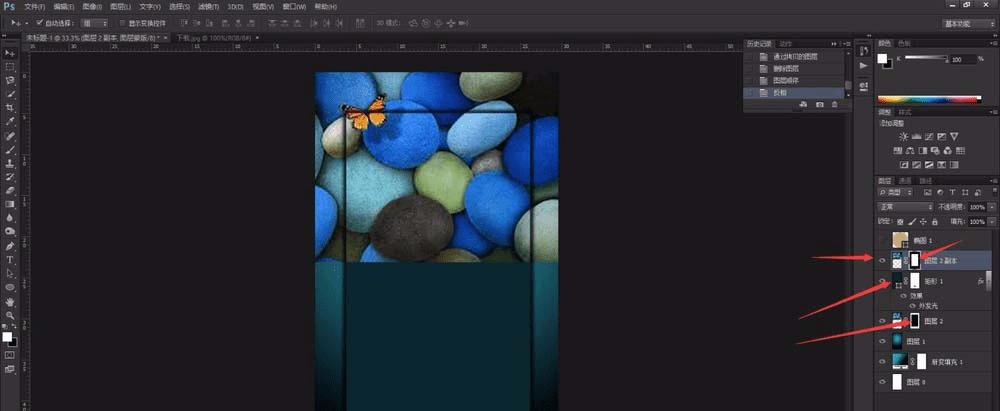Screen dimensions: 1000x411
Task: Toggle the 自动选择 checkbox
Action: tap(39, 21)
